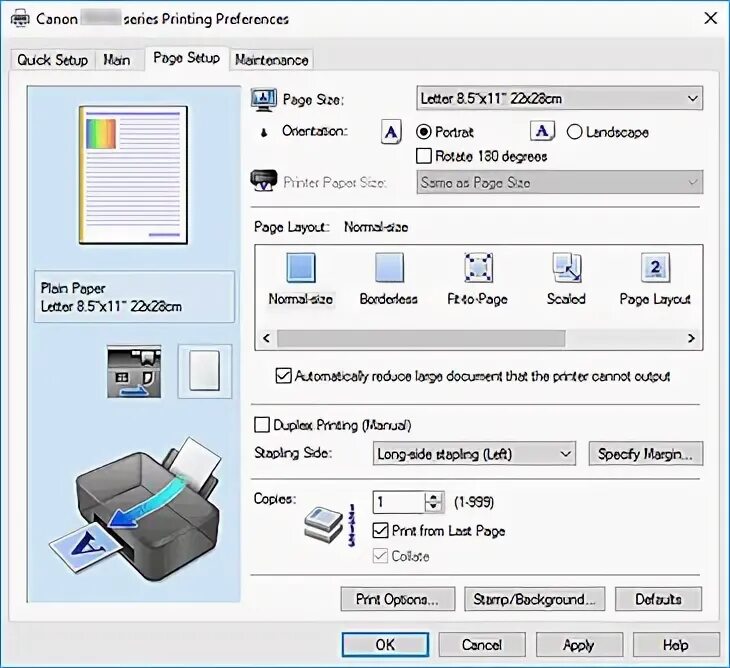Viewport: 730px width, 668px height.
Task: Click the Copies number input field
Action: pyautogui.click(x=399, y=502)
